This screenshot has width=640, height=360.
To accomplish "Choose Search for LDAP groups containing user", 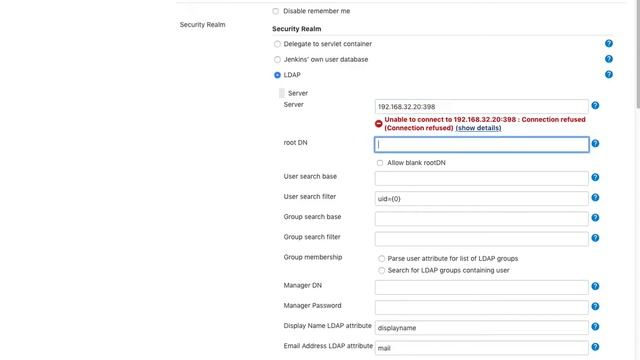I will (x=381, y=271).
